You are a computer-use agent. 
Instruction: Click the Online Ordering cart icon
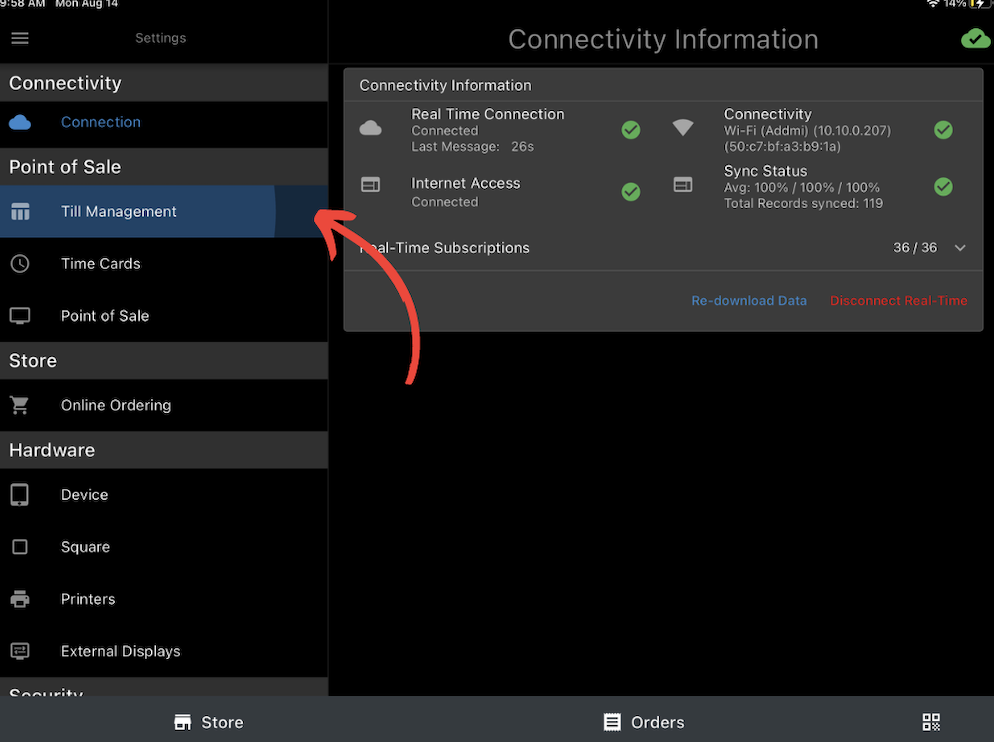tap(20, 405)
